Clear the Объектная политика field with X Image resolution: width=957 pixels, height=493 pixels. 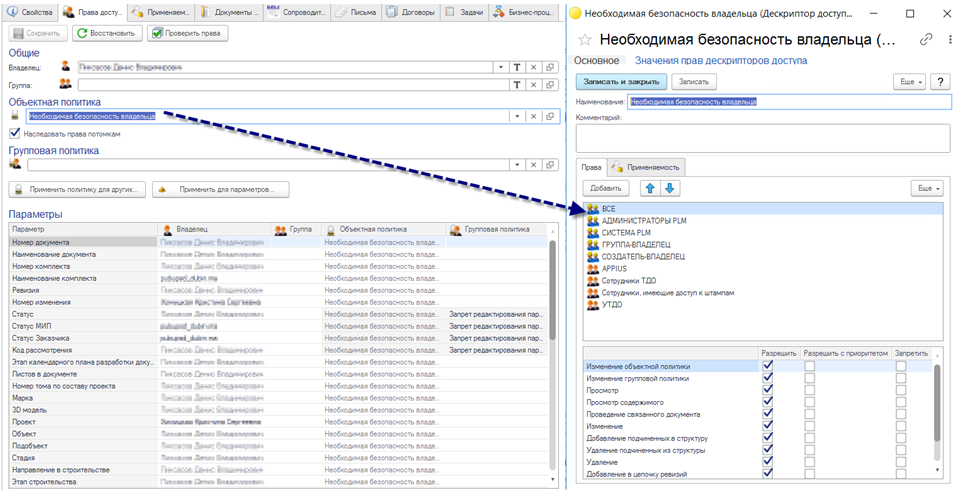533,116
